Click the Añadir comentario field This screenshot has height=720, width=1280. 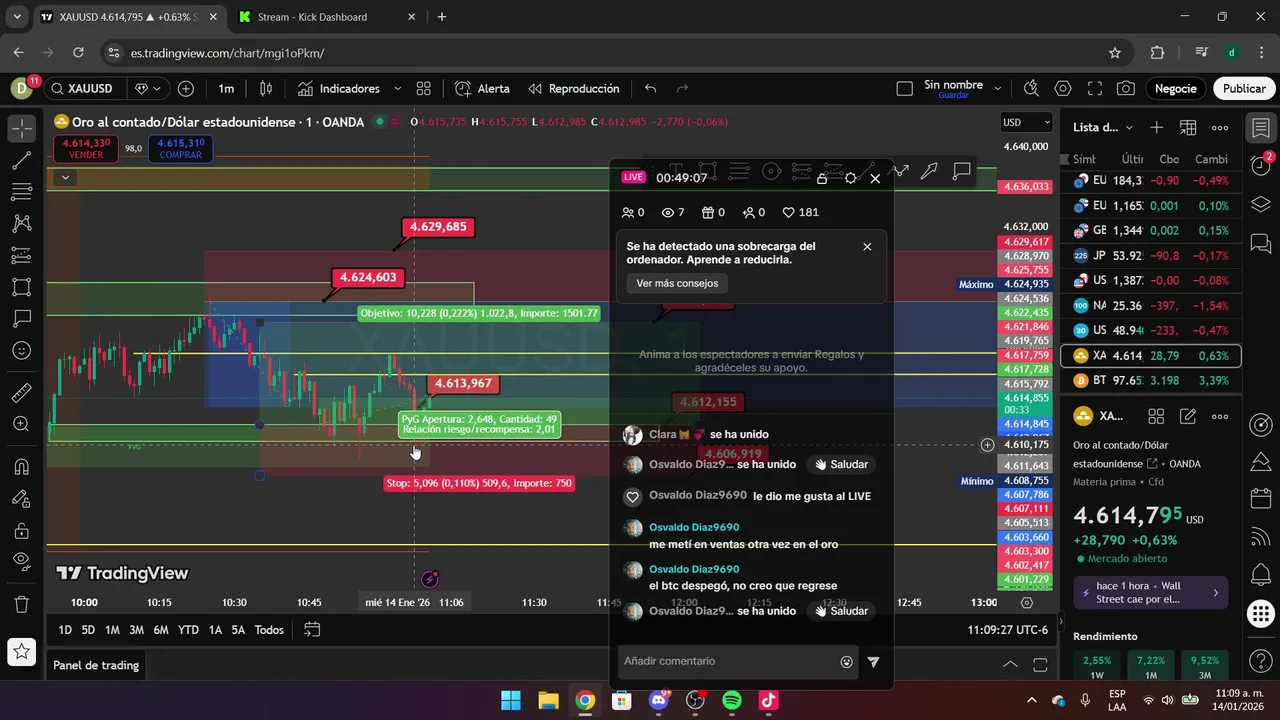pos(738,661)
